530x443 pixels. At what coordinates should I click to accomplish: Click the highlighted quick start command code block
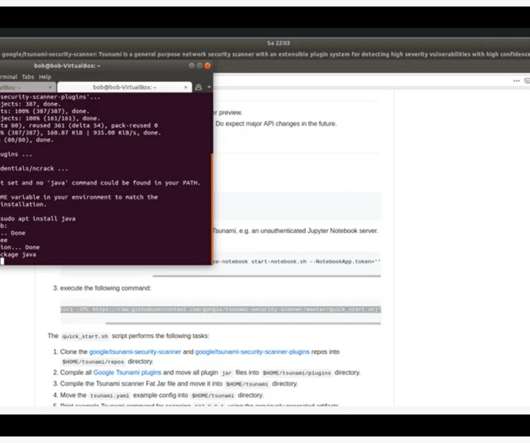click(221, 309)
